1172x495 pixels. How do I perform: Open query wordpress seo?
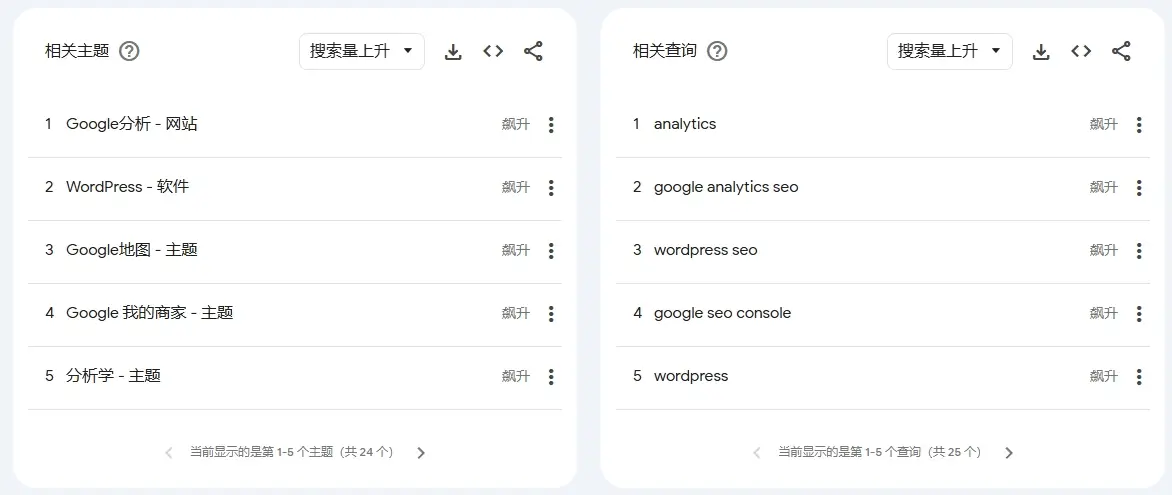[x=706, y=250]
